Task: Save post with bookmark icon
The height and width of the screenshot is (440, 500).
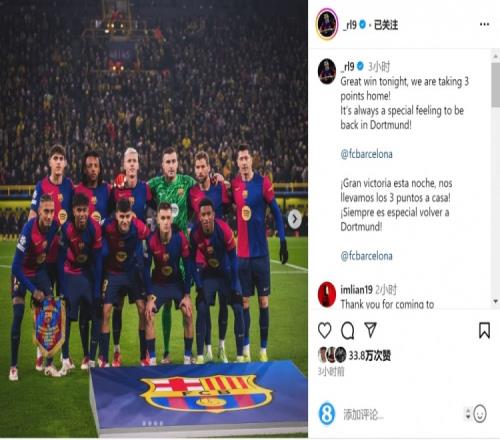Action: point(484,330)
